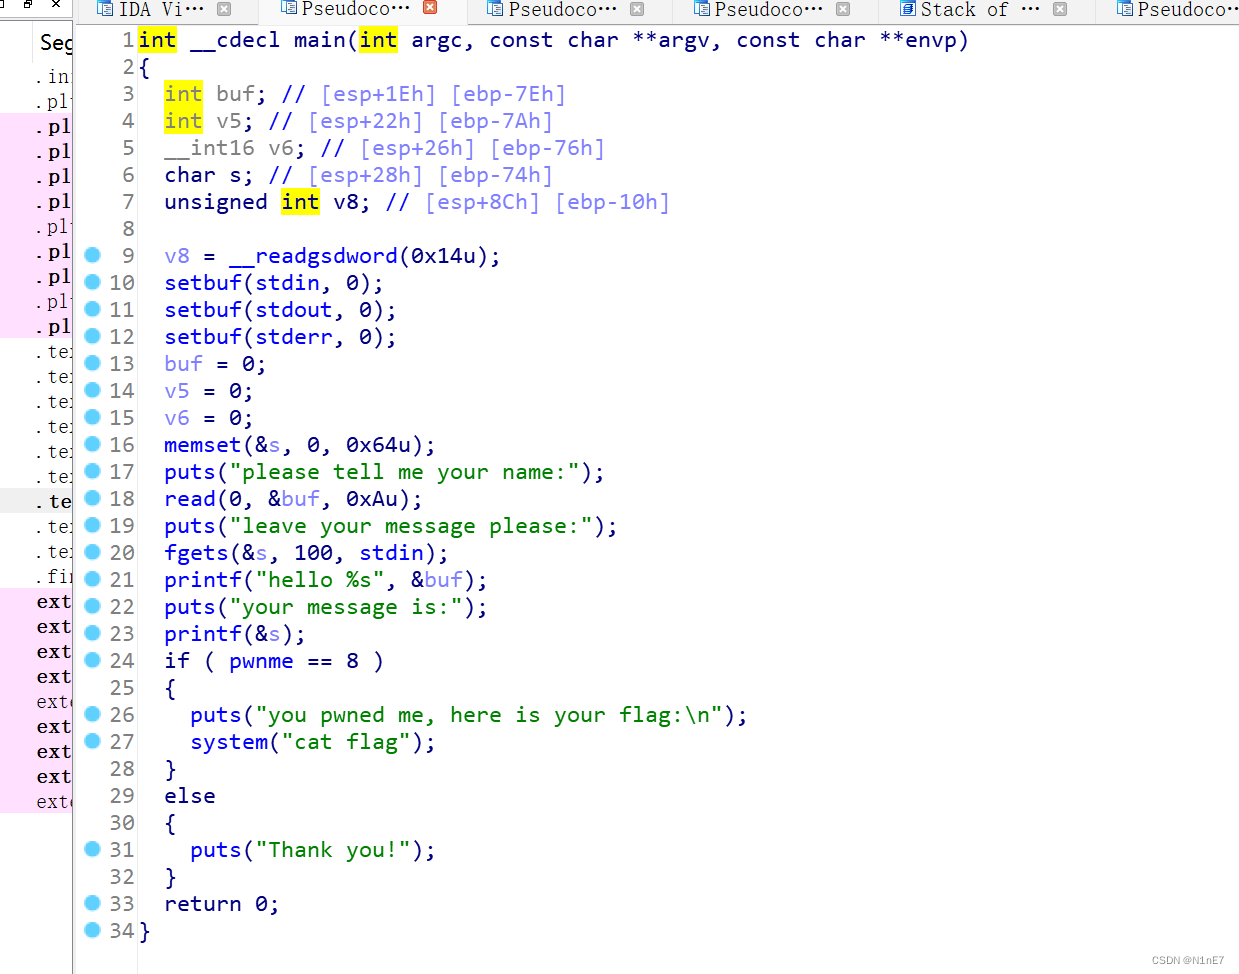Select the .in segment row in left panel

pos(53,76)
